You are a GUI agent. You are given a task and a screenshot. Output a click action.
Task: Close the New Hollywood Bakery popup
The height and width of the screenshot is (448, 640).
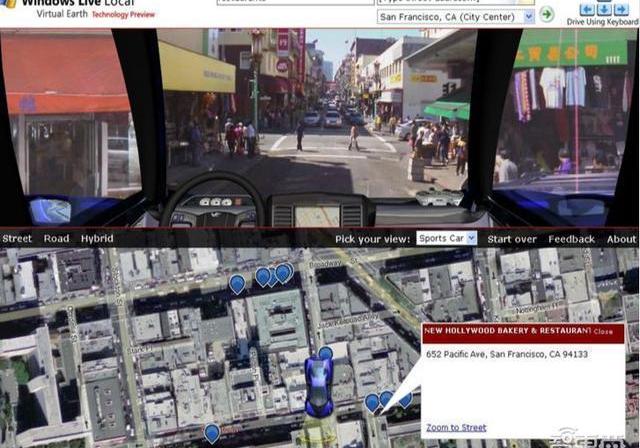coord(603,331)
